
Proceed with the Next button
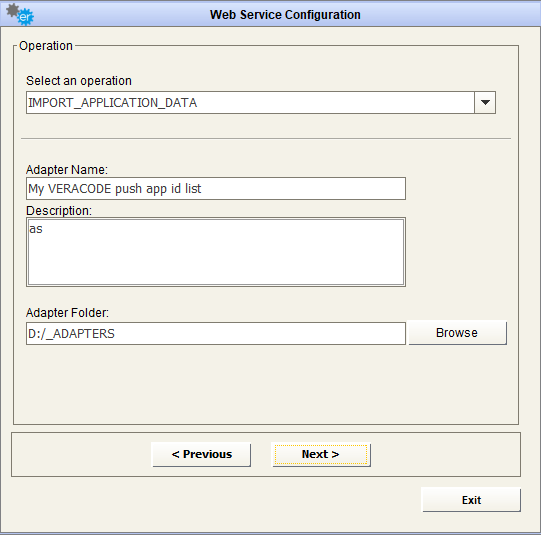pos(321,454)
